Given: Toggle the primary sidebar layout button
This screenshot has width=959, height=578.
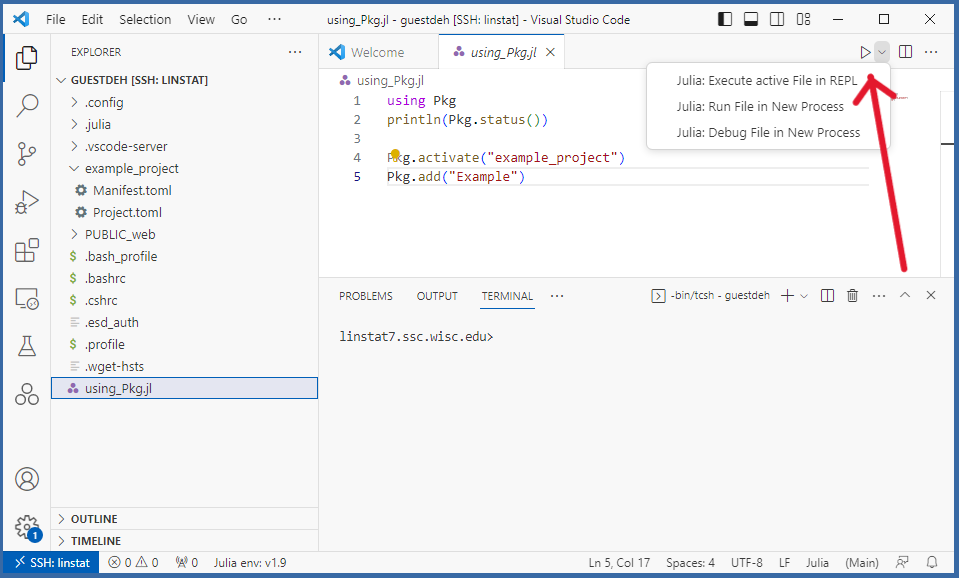Looking at the screenshot, I should (x=726, y=19).
